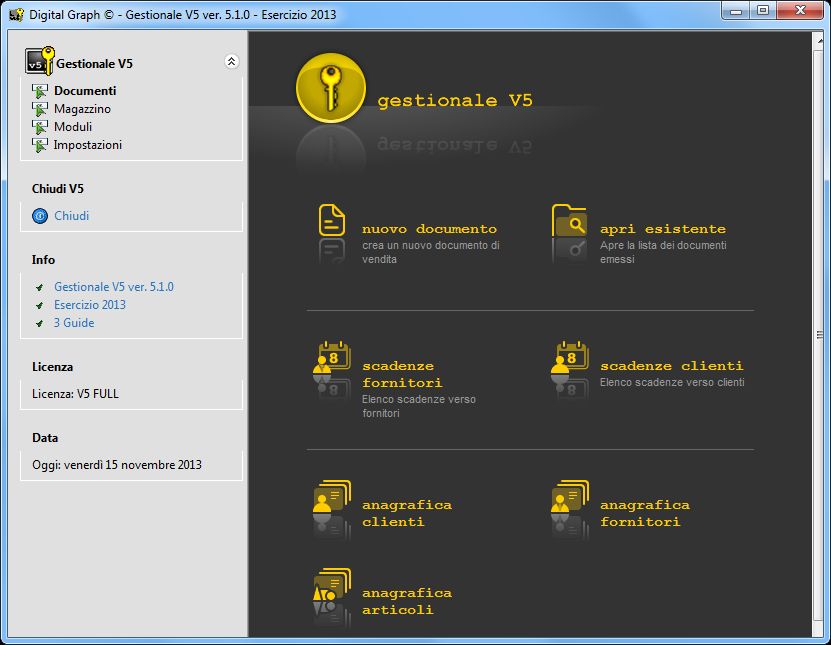Image resolution: width=831 pixels, height=645 pixels.
Task: Click the Gestionale V5 sidebar header
Action: [94, 64]
